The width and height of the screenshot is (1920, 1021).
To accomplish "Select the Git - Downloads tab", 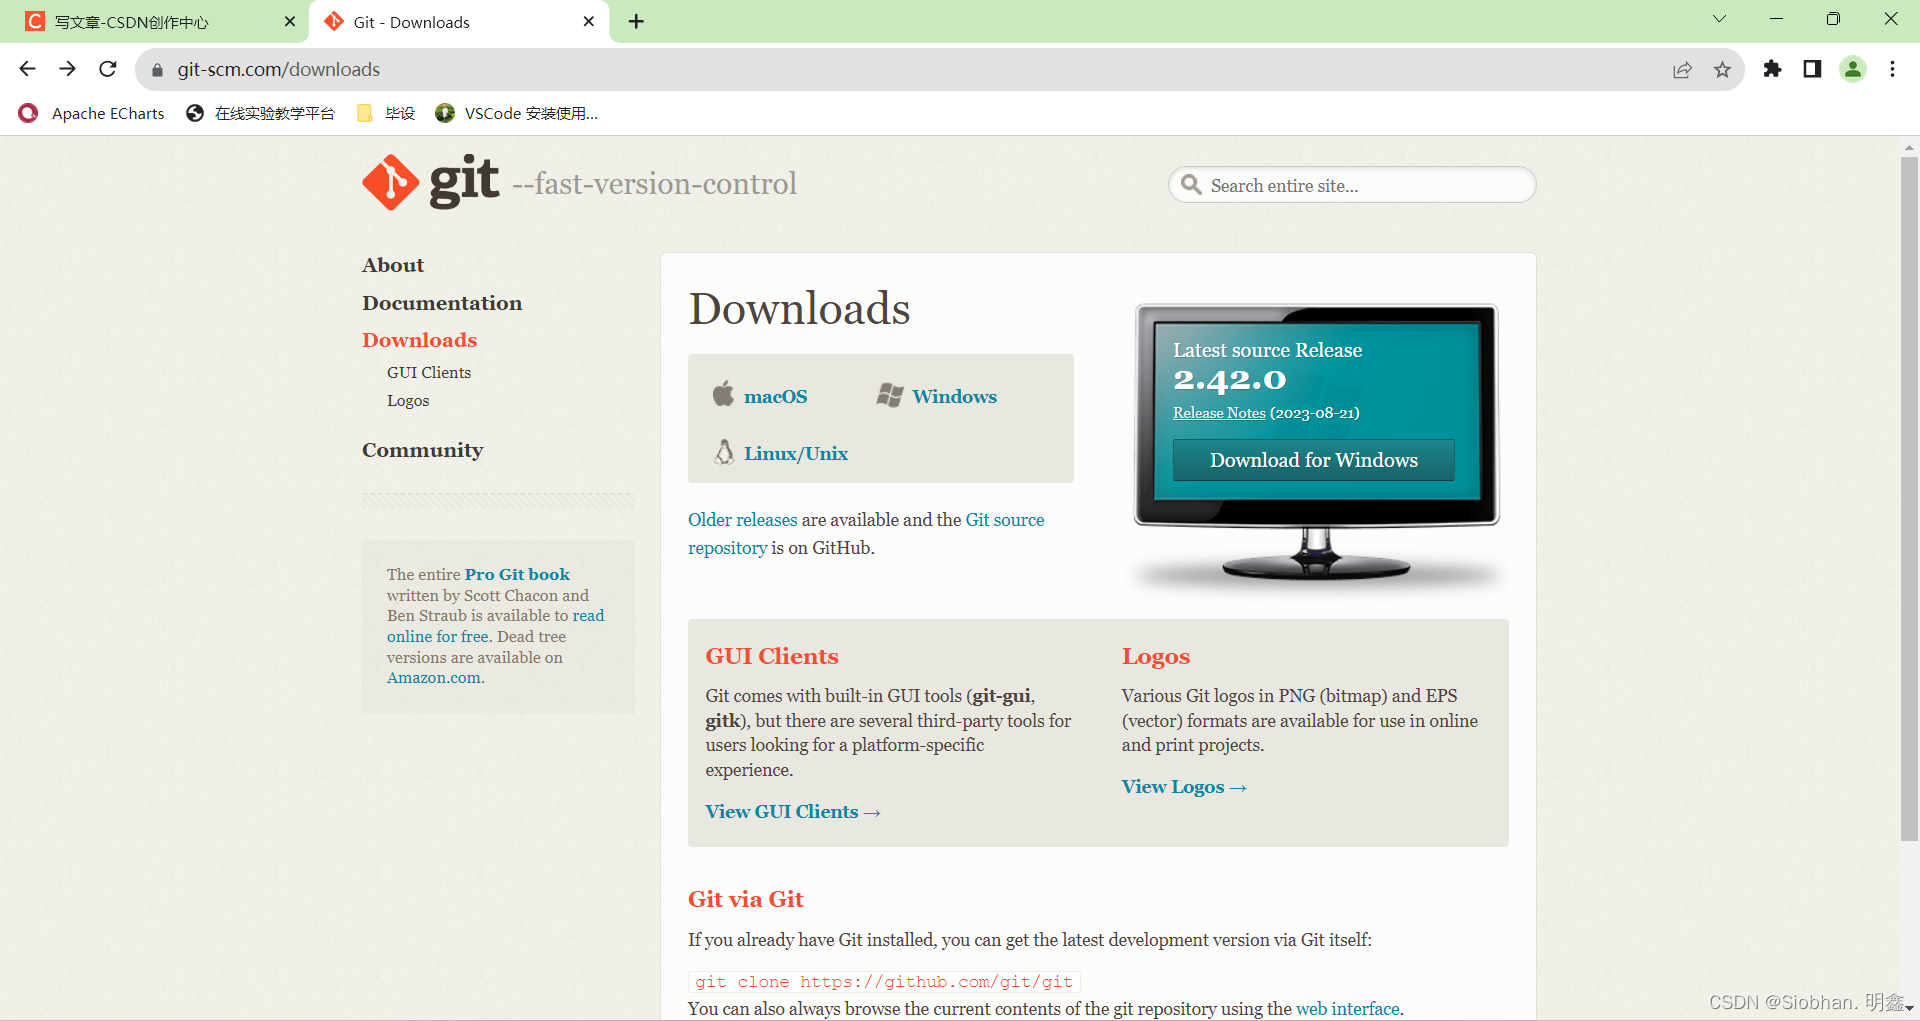I will pos(460,22).
